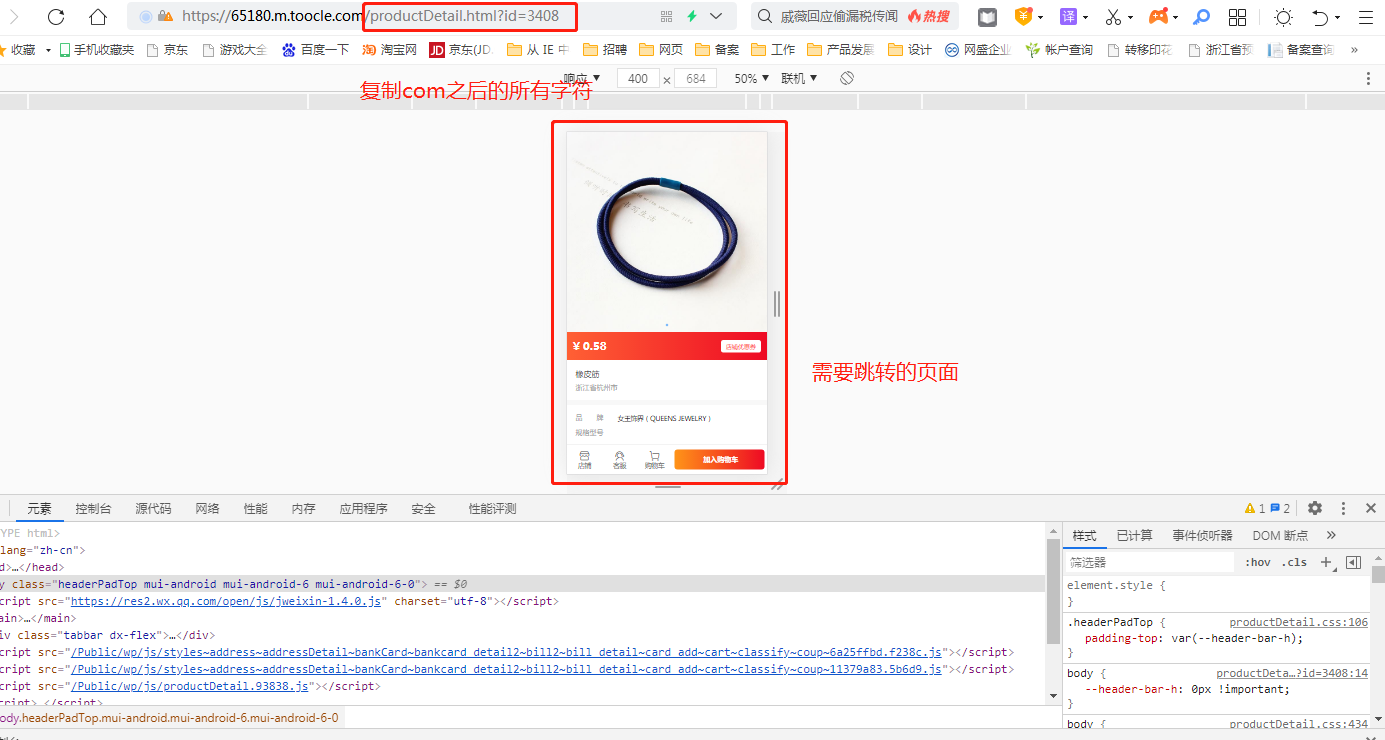Open the 已计算 Computed styles tab
Viewport: 1385px width, 740px height.
(1134, 536)
